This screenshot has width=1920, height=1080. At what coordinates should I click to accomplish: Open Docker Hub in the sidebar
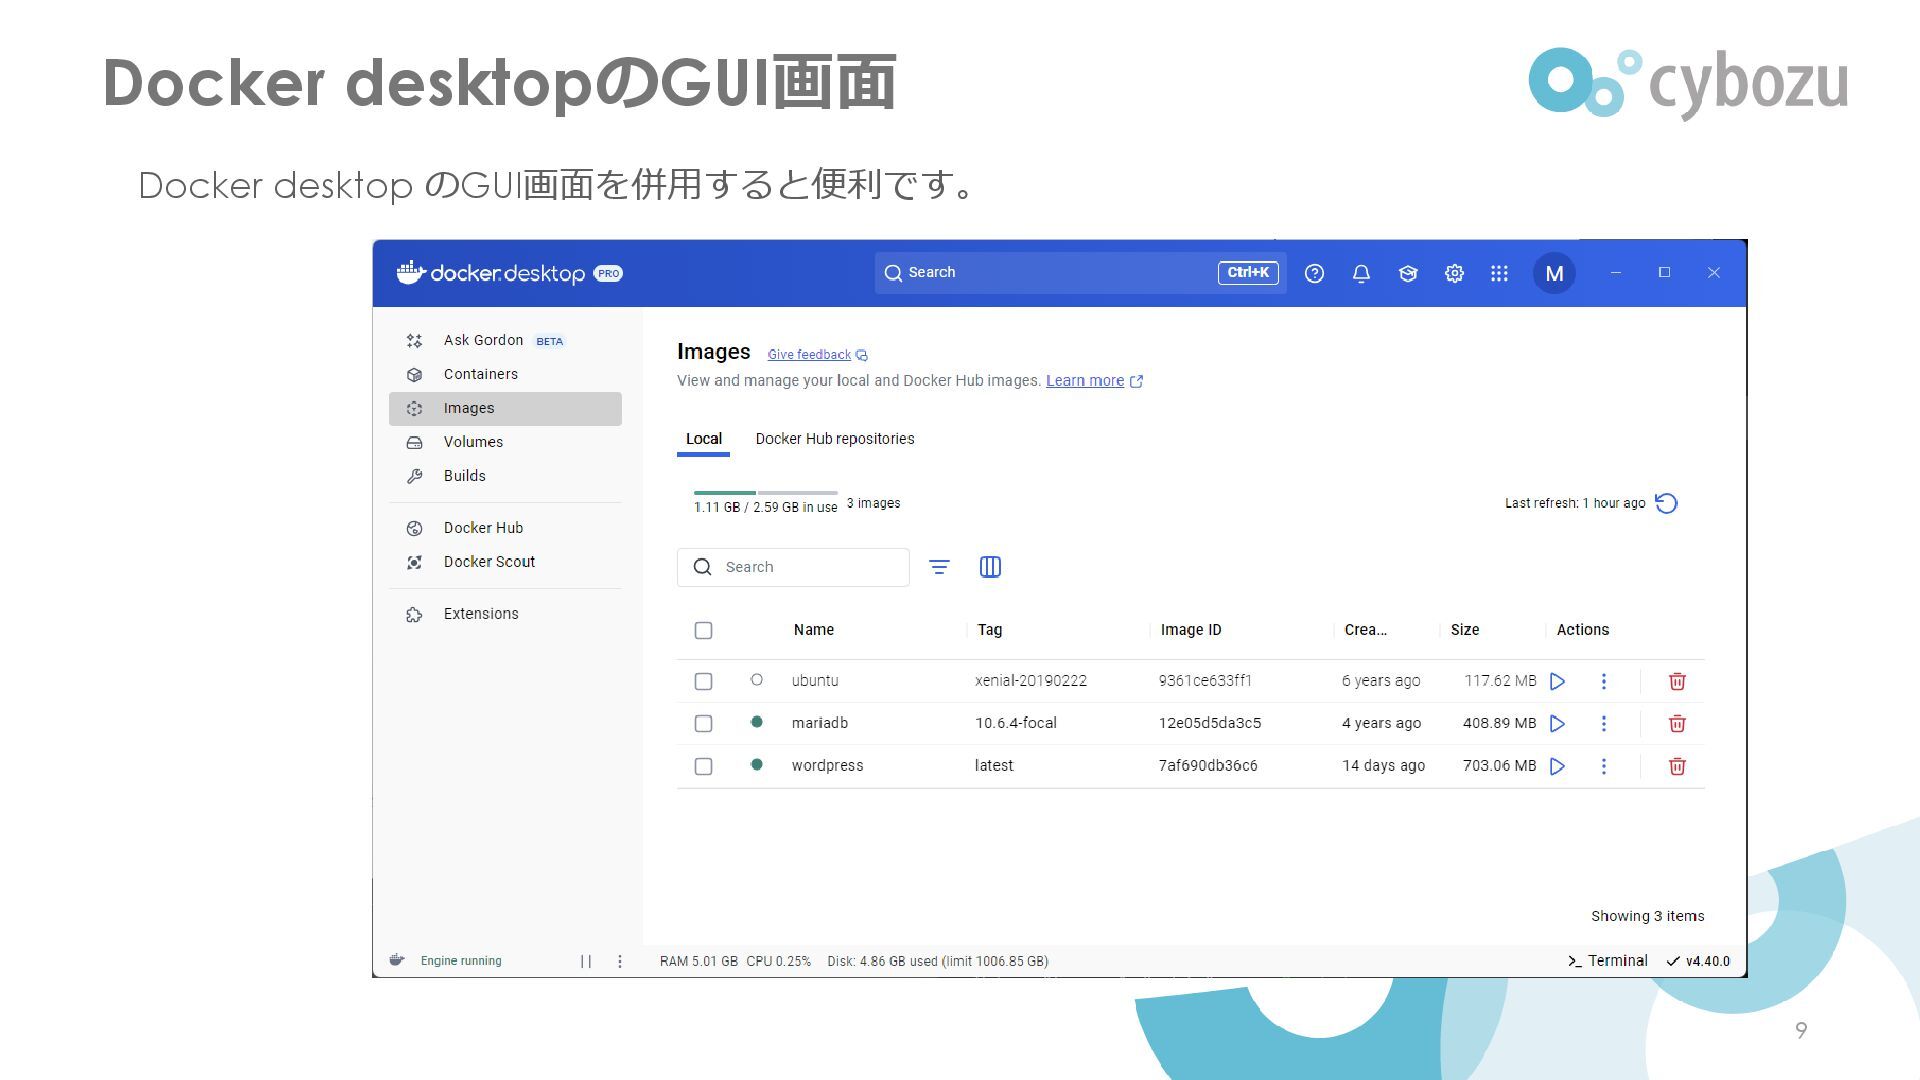pyautogui.click(x=505, y=528)
